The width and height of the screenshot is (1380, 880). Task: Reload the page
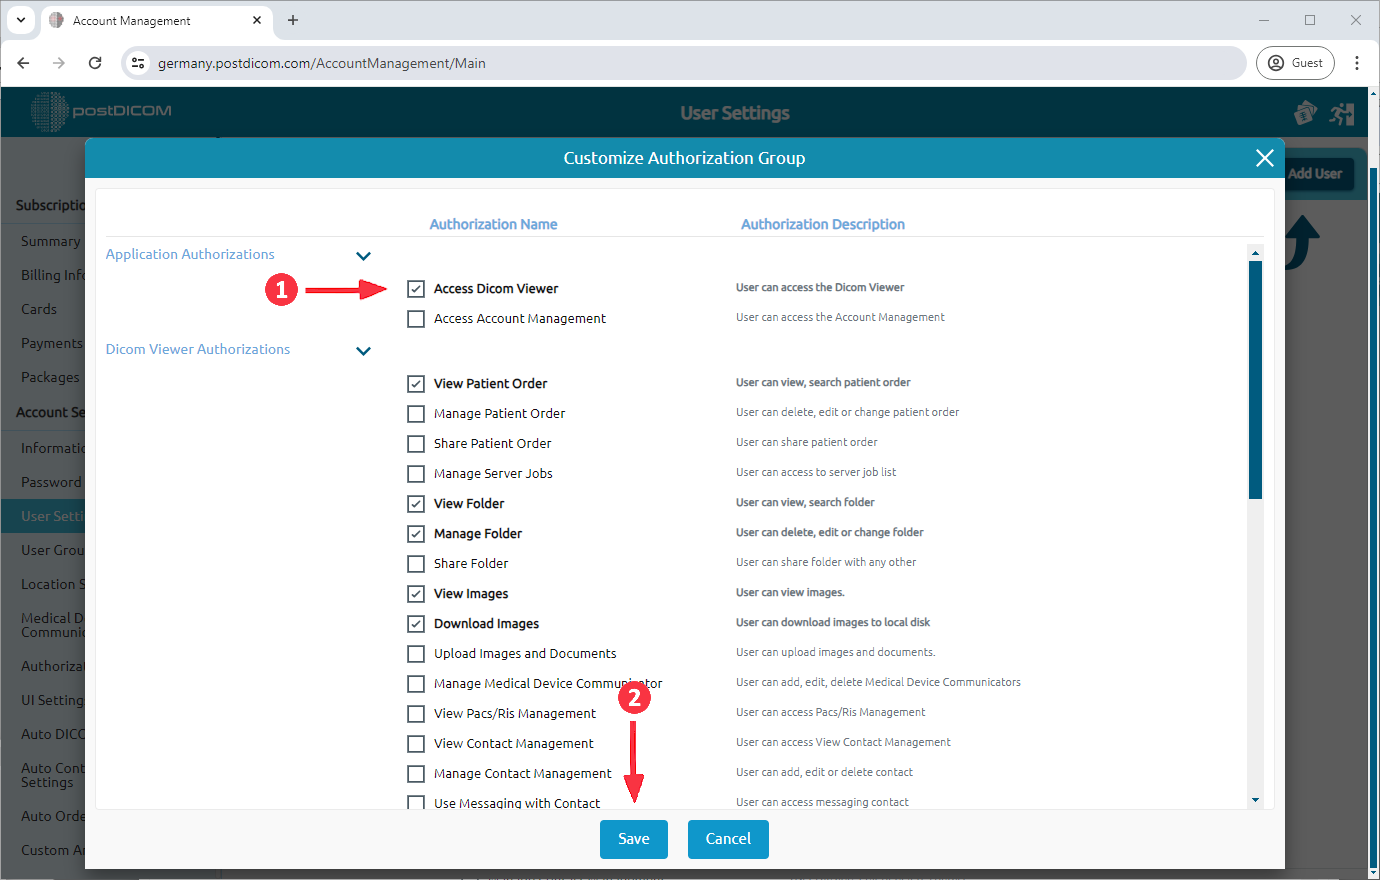[95, 62]
